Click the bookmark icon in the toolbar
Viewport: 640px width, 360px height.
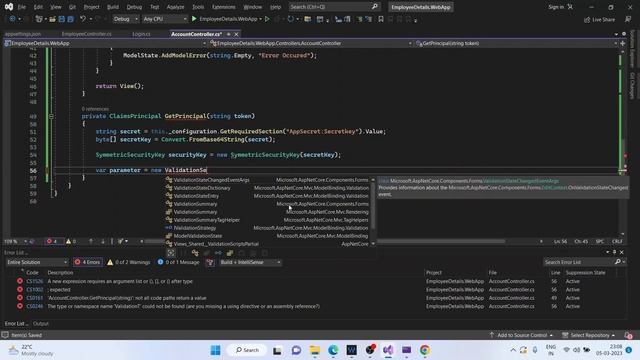click(x=381, y=19)
